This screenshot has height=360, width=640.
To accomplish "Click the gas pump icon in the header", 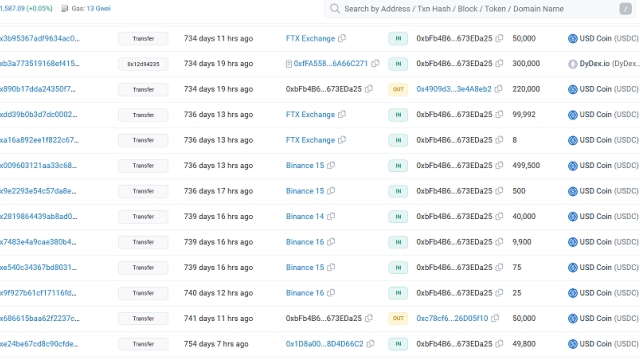I will (64, 9).
